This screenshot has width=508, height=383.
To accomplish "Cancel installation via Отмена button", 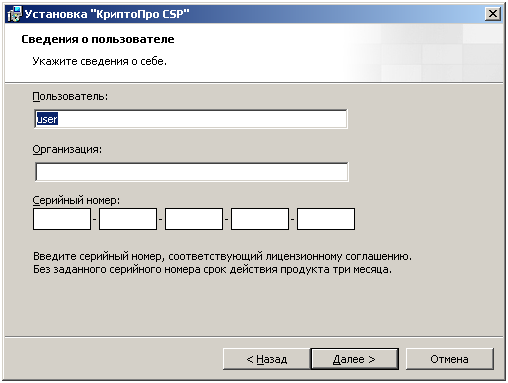I will coord(449,359).
